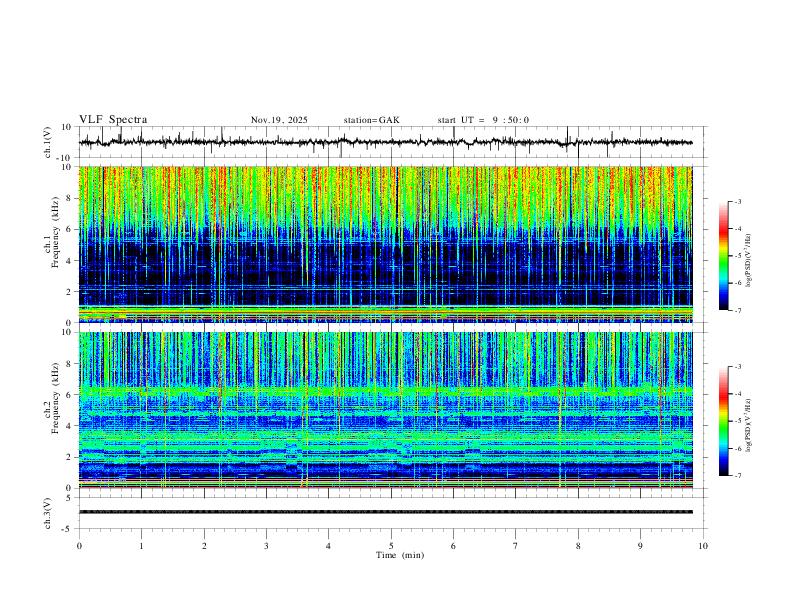
Task: Click the time axis tick label "7"
Action: pyautogui.click(x=516, y=546)
